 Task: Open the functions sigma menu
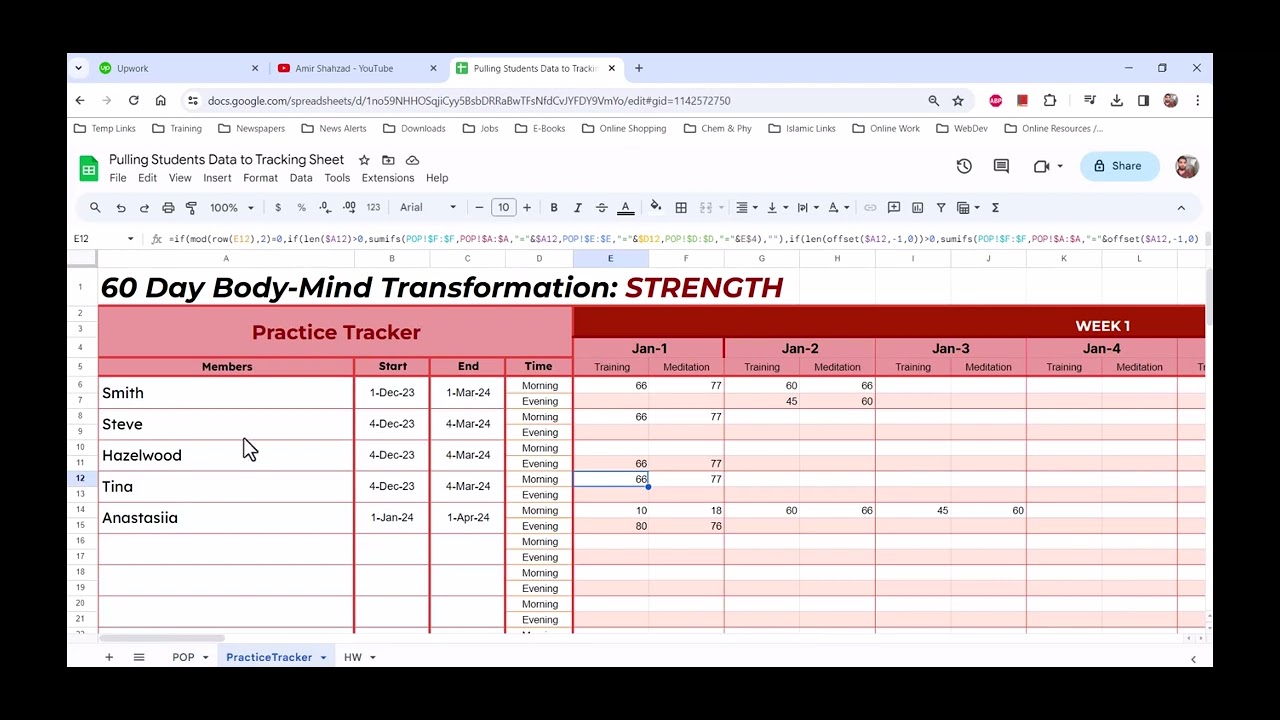click(x=995, y=208)
